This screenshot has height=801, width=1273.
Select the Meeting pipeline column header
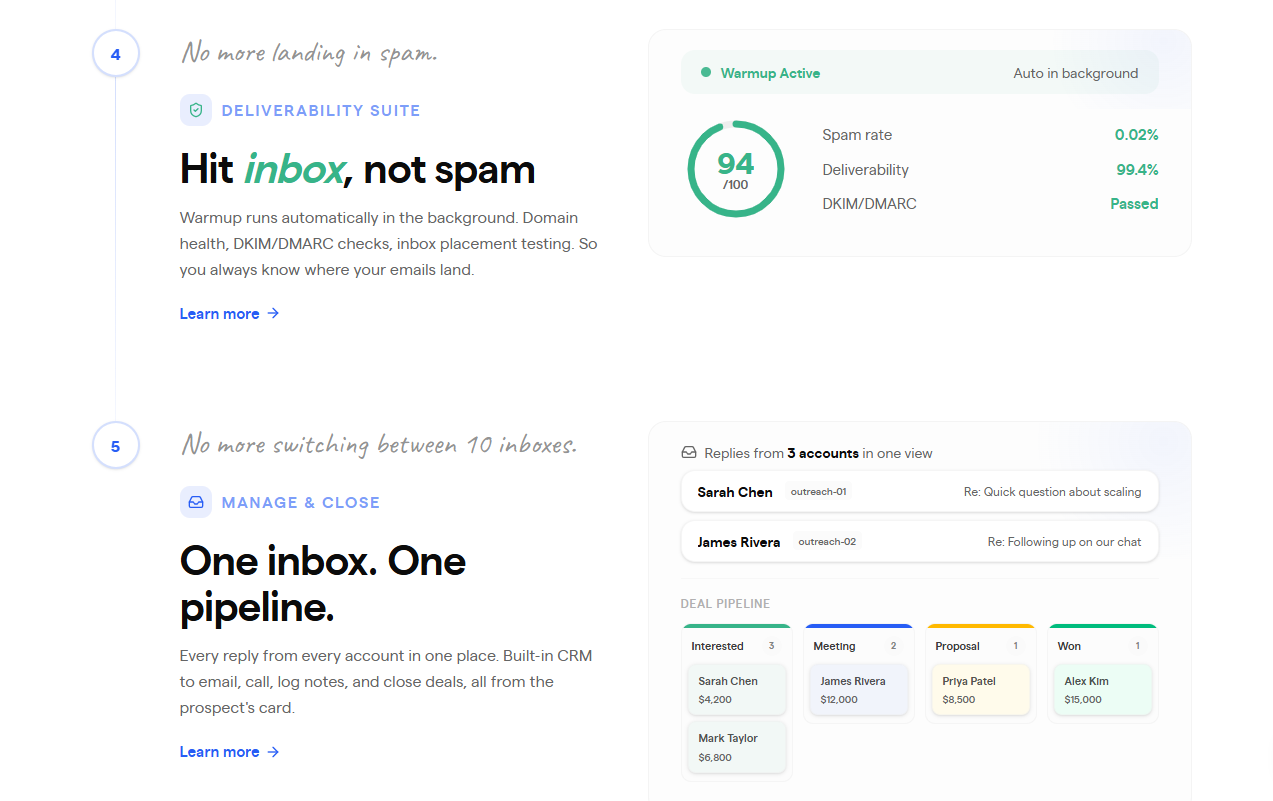click(x=859, y=645)
